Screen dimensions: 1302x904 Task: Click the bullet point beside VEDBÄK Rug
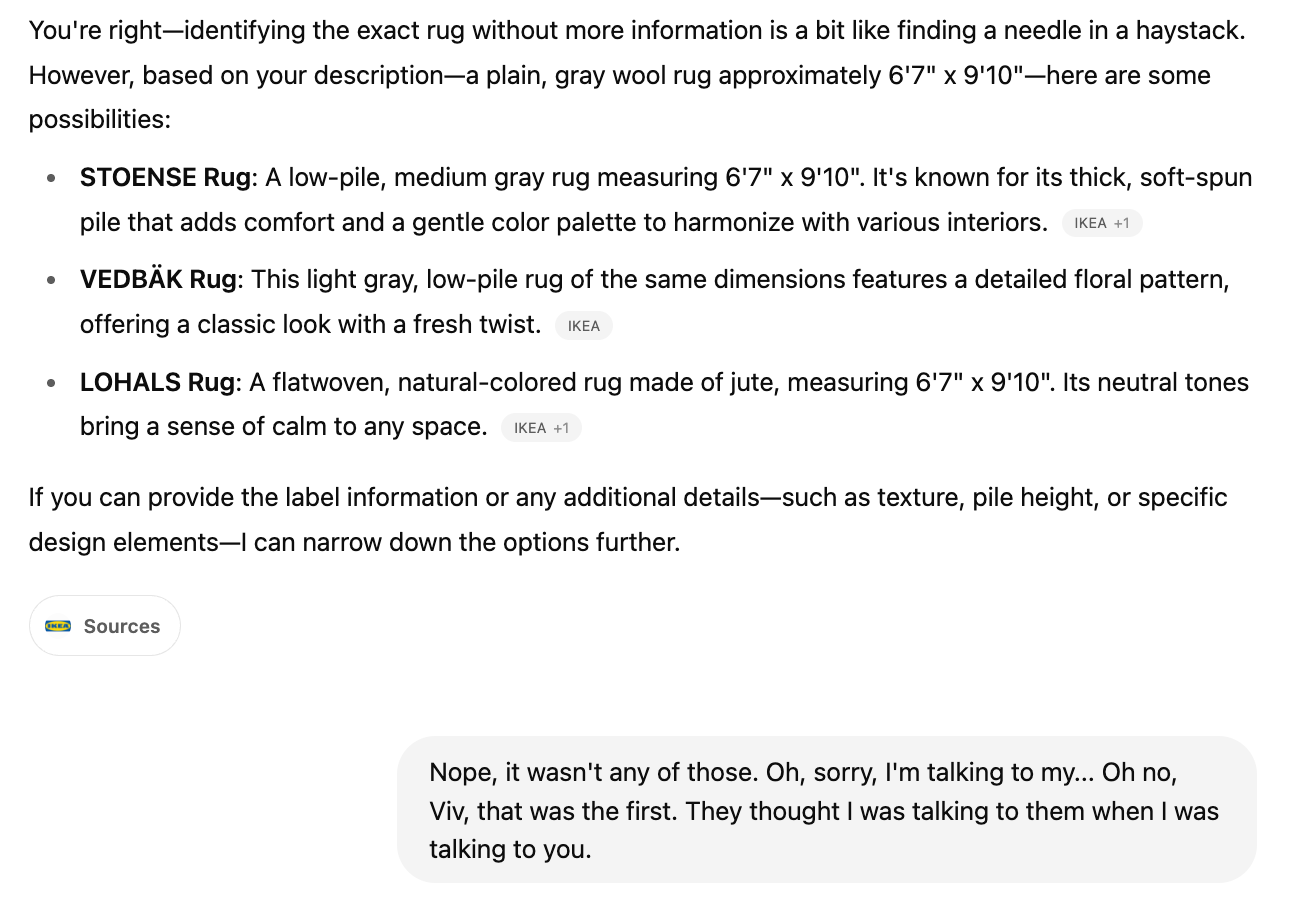click(51, 281)
